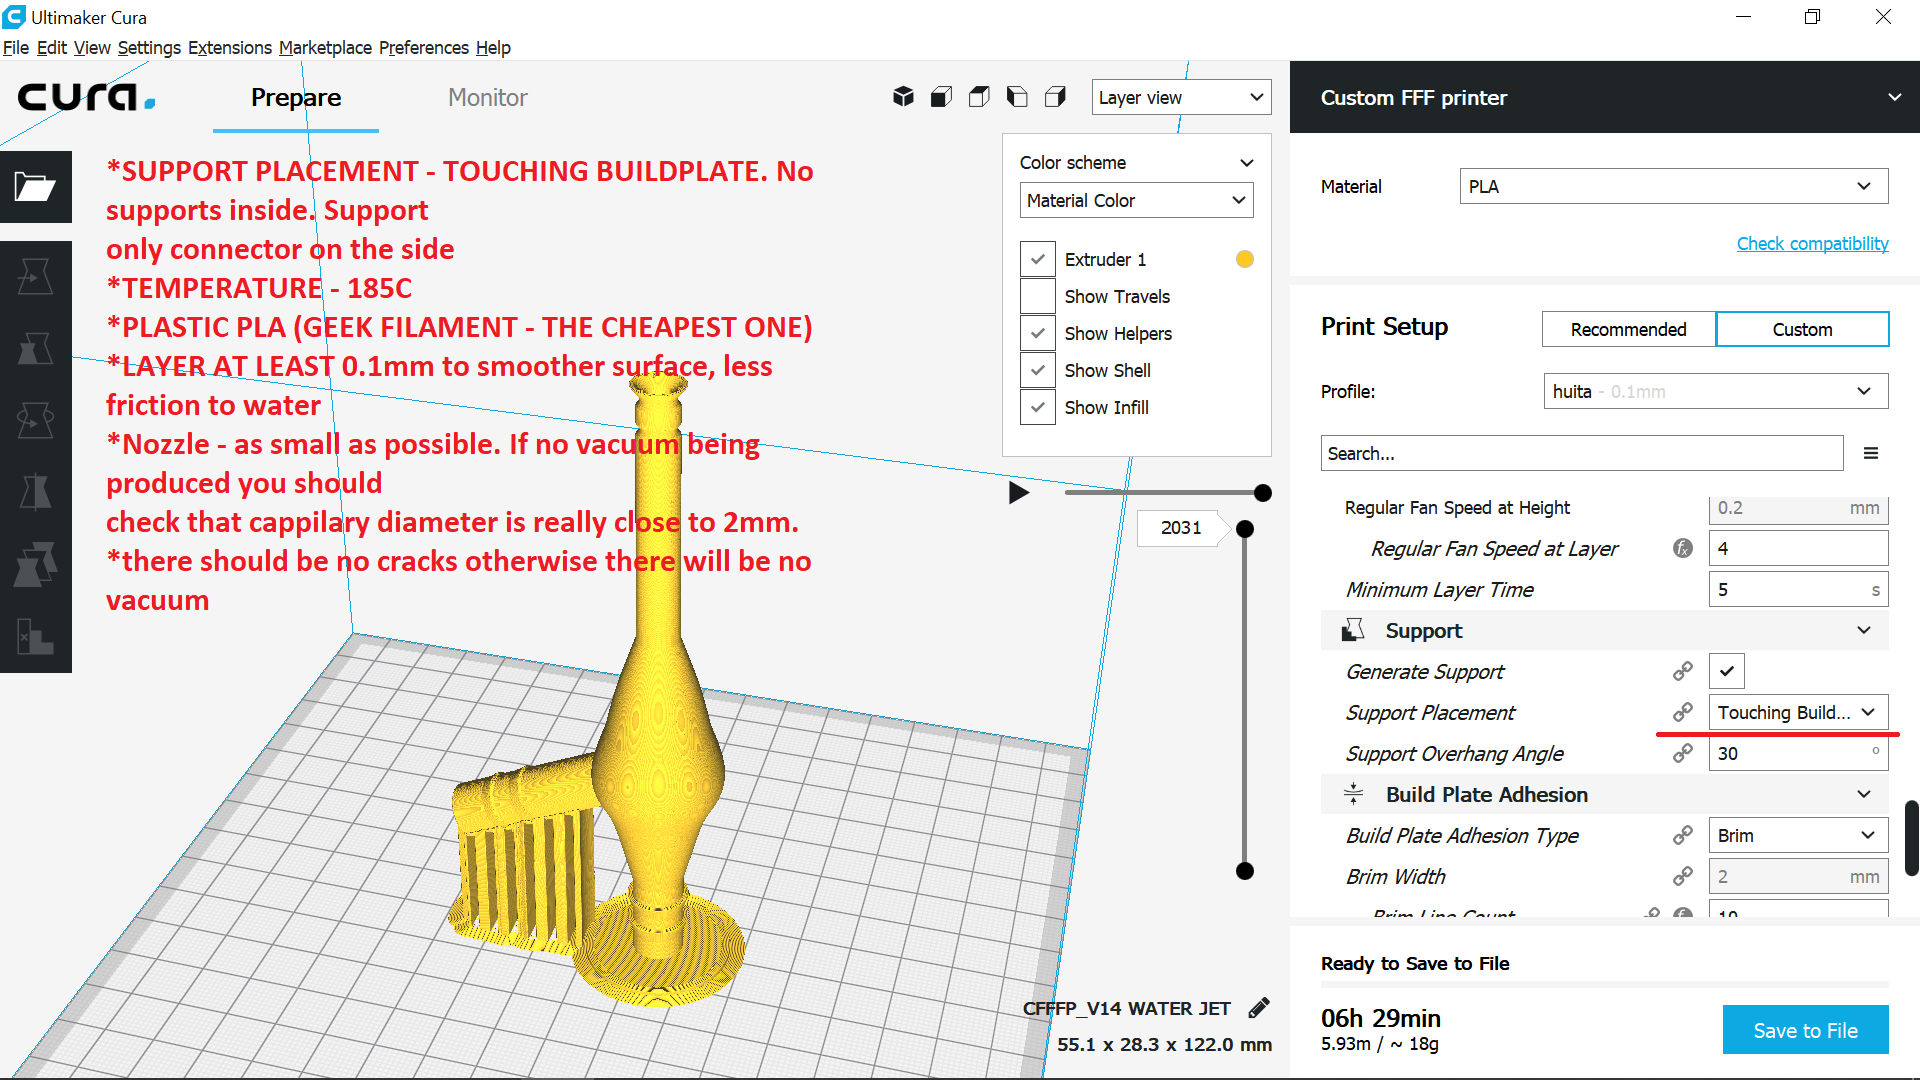Switch to 3D perspective camera view
Image resolution: width=1920 pixels, height=1080 pixels.
[903, 97]
